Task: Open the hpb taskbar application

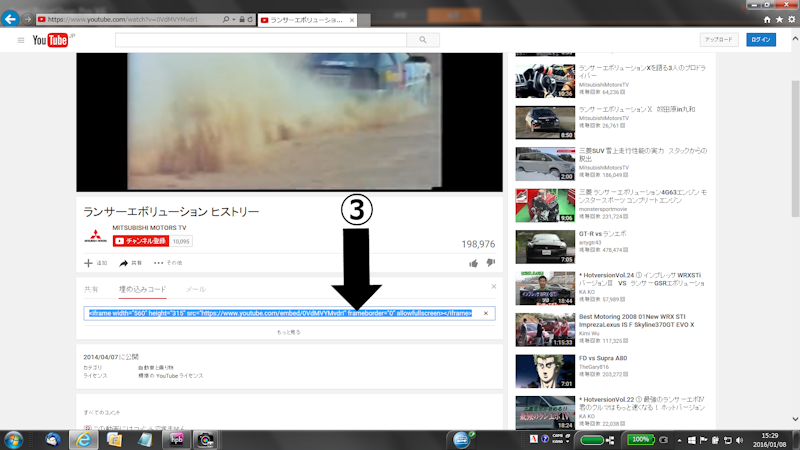Action: pyautogui.click(x=177, y=440)
